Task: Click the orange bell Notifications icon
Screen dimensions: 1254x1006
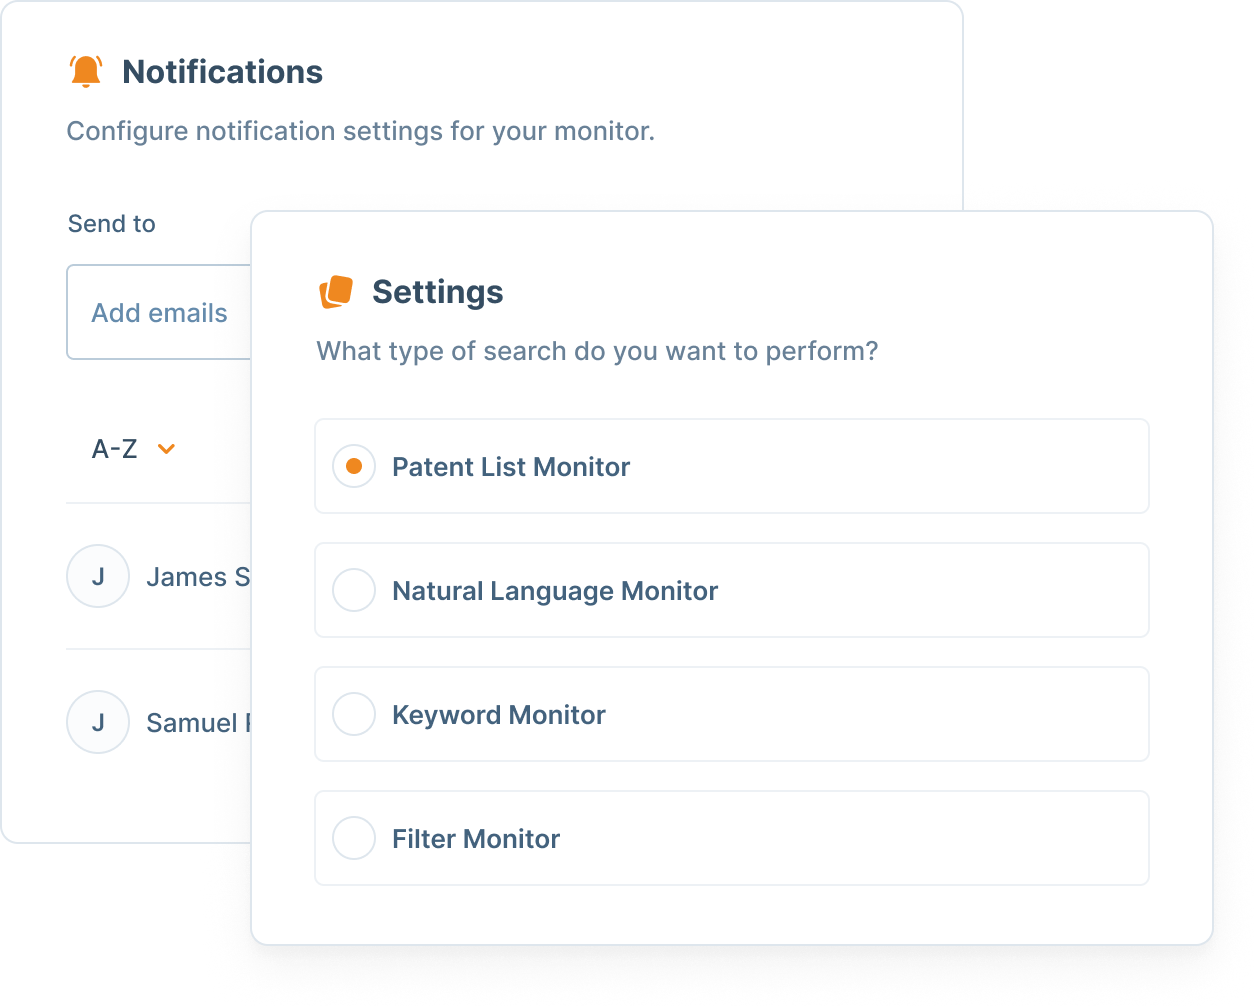Action: pos(86,72)
